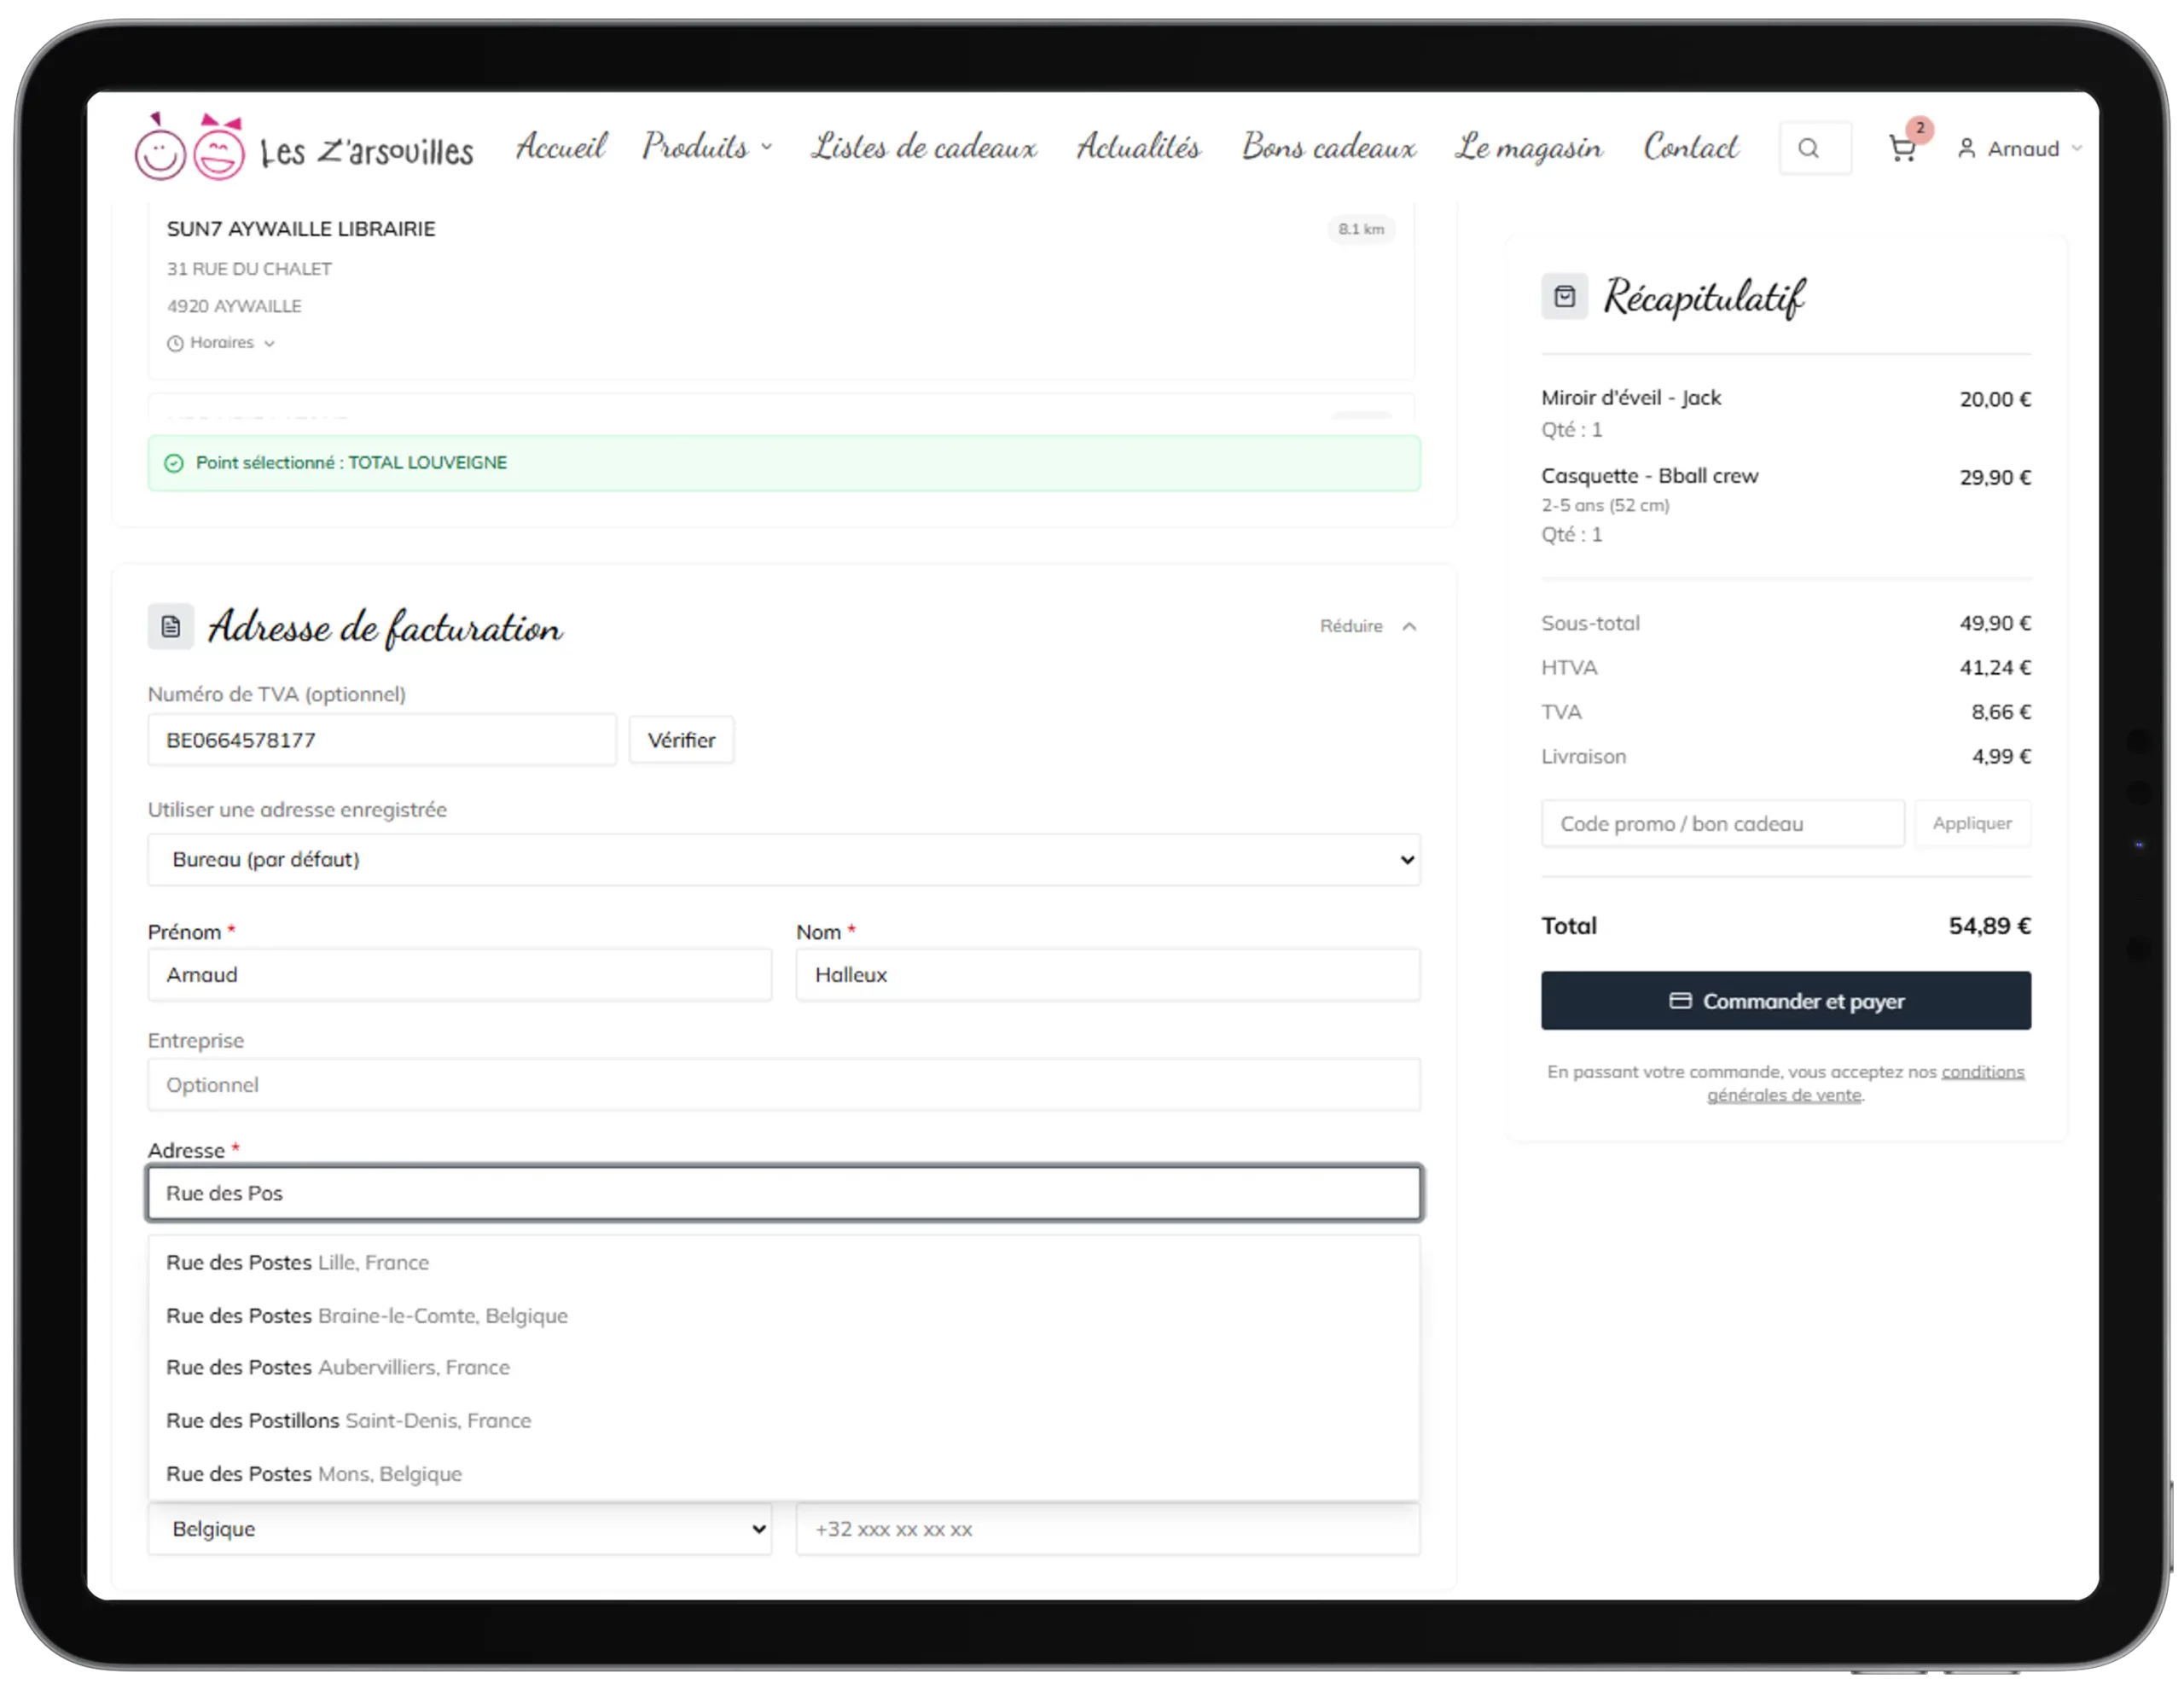Screen dimensions: 2184x1690
Task: Click the Total amount 54,89 €
Action: 1990,926
